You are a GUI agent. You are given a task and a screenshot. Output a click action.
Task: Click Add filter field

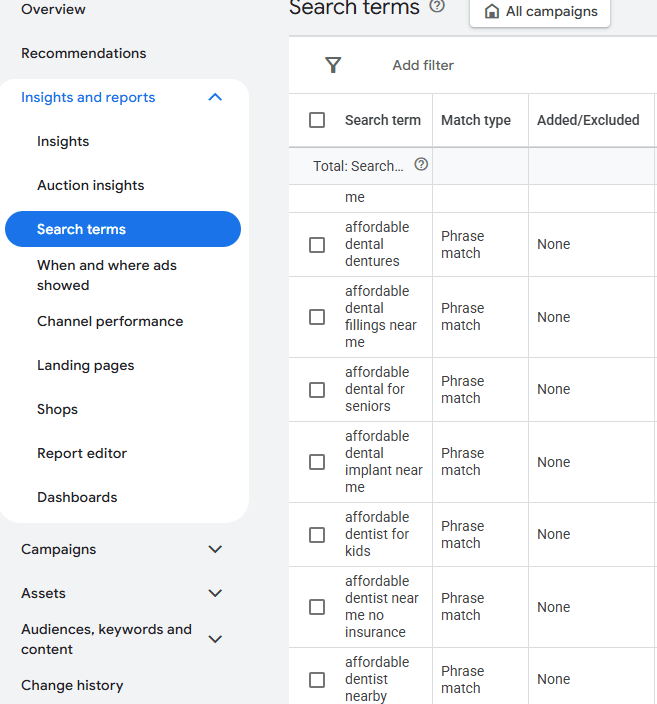(x=423, y=65)
